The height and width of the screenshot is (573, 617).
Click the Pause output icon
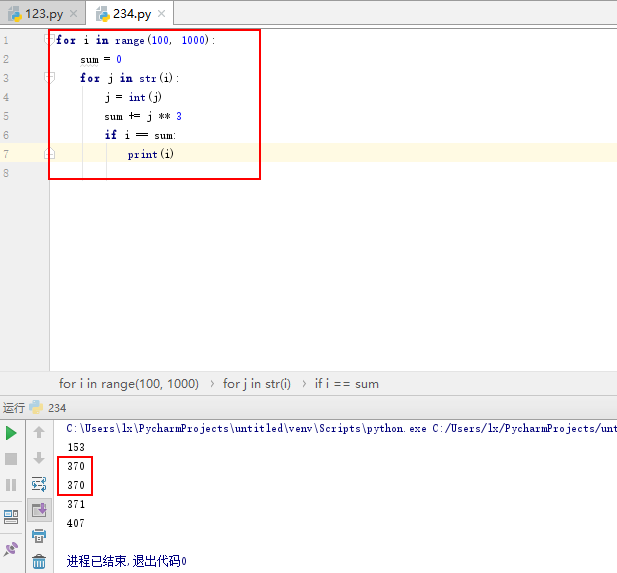pos(11,485)
